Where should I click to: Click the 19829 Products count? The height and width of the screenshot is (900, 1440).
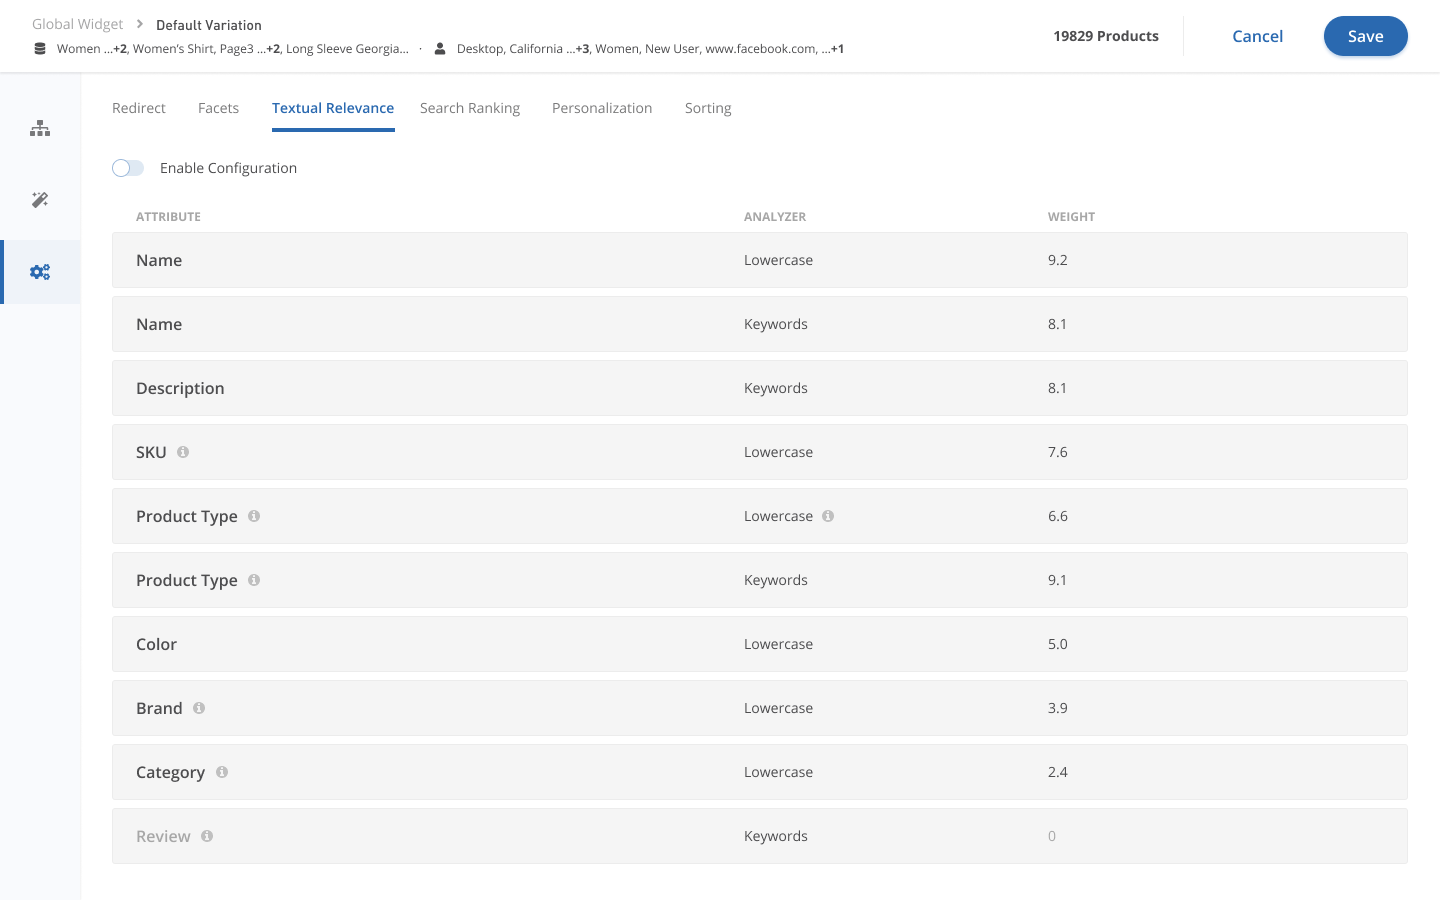1106,36
